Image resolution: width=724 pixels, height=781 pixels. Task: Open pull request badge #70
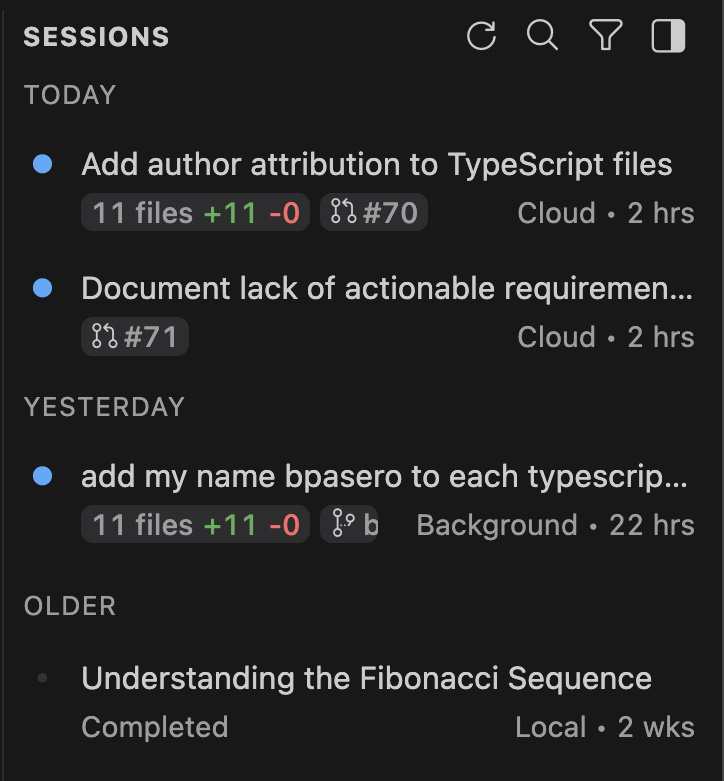coord(373,213)
